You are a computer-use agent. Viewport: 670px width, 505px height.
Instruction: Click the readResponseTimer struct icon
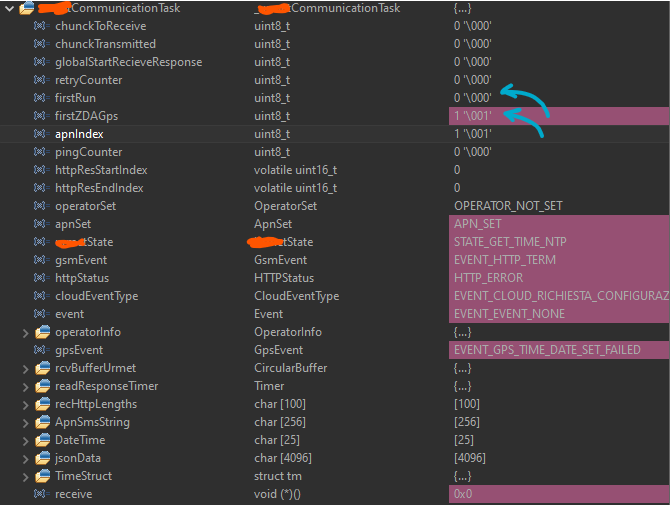43,386
